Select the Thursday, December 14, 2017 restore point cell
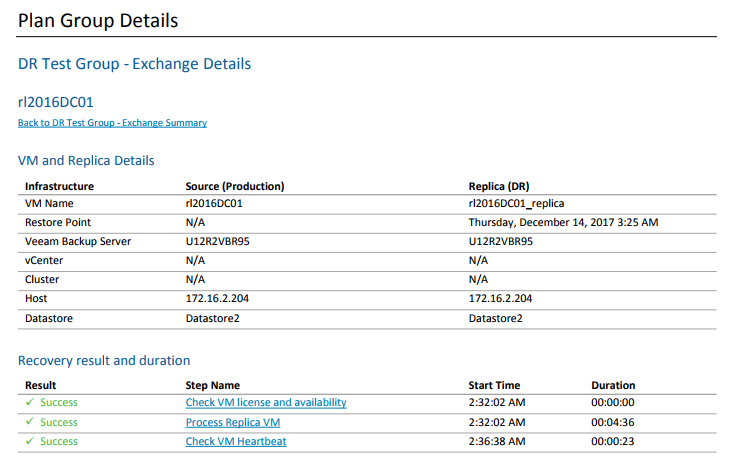The width and height of the screenshot is (747, 466). 563,222
